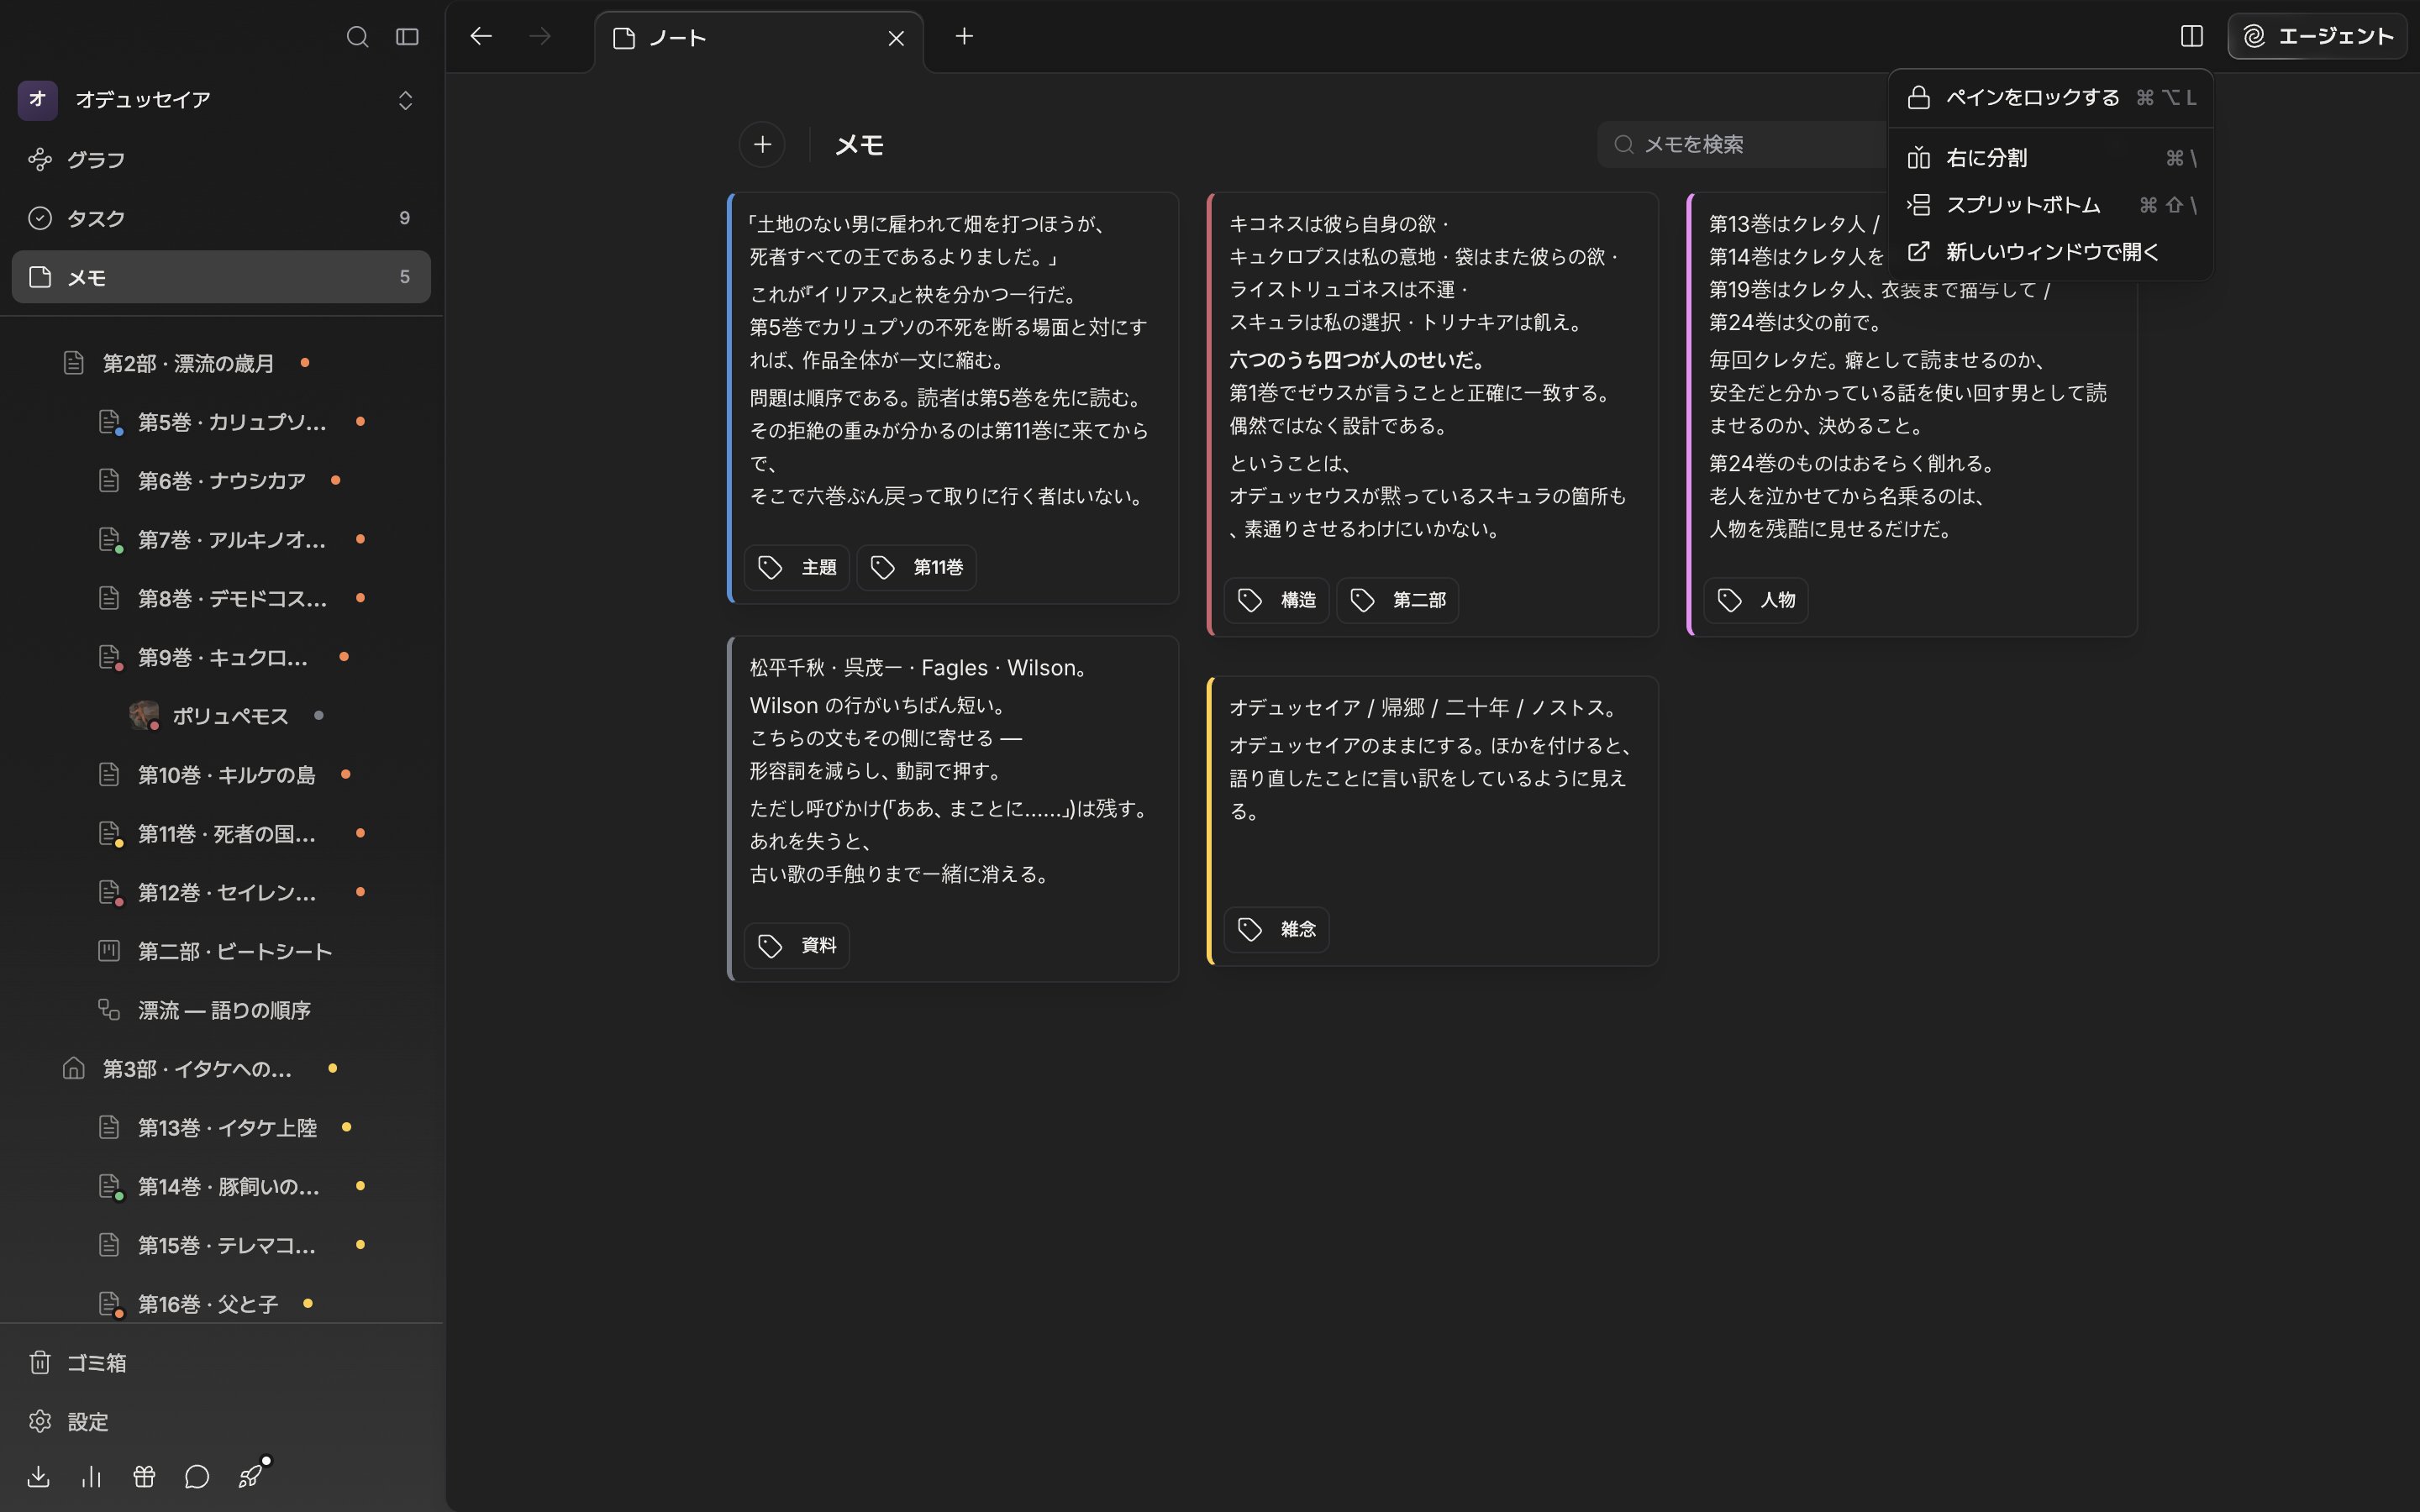This screenshot has width=2420, height=1512.
Task: Open the ゴミ箱 trash
Action: click(221, 1363)
